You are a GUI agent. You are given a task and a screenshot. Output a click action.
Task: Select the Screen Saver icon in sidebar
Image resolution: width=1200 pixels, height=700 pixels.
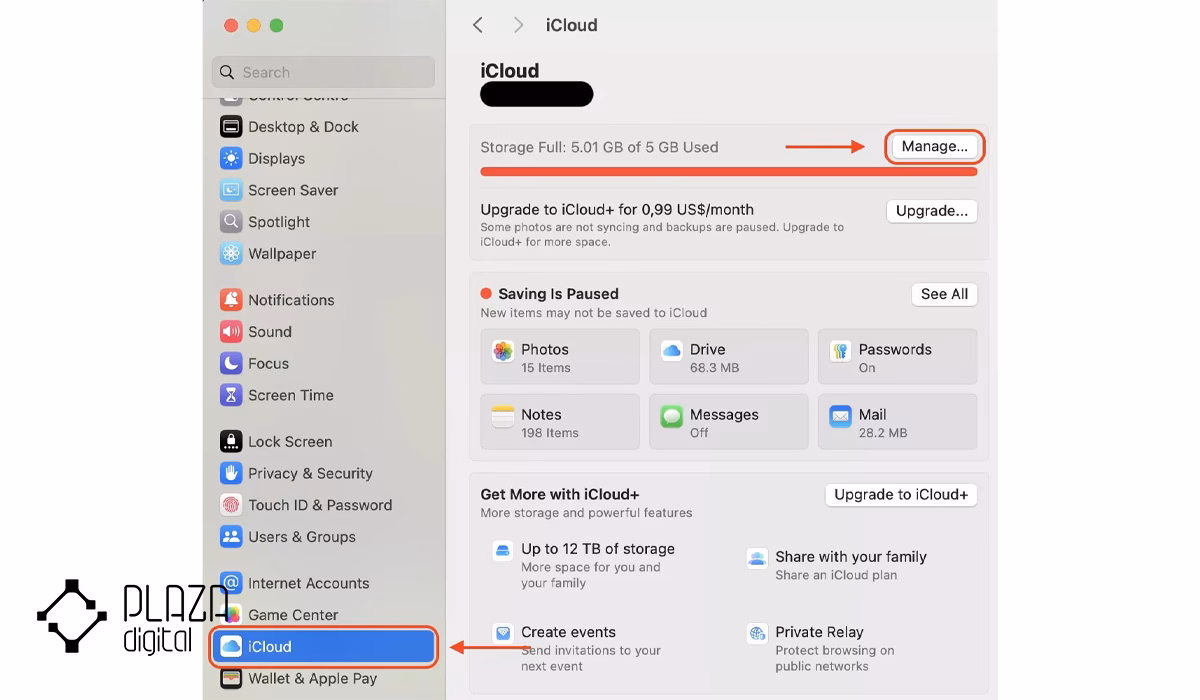231,190
